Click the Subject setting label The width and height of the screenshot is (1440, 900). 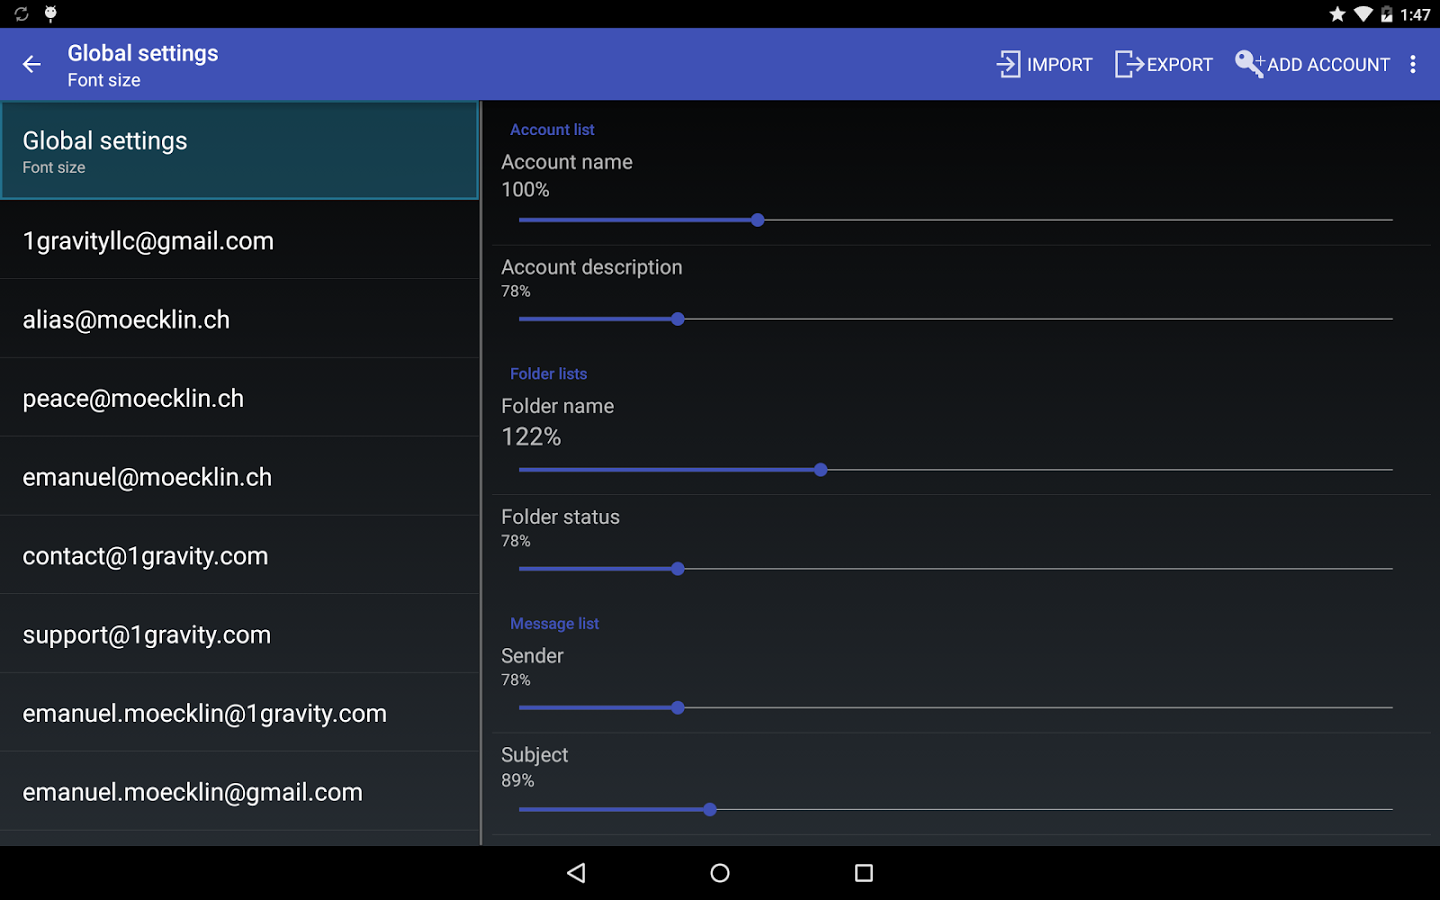coord(535,755)
